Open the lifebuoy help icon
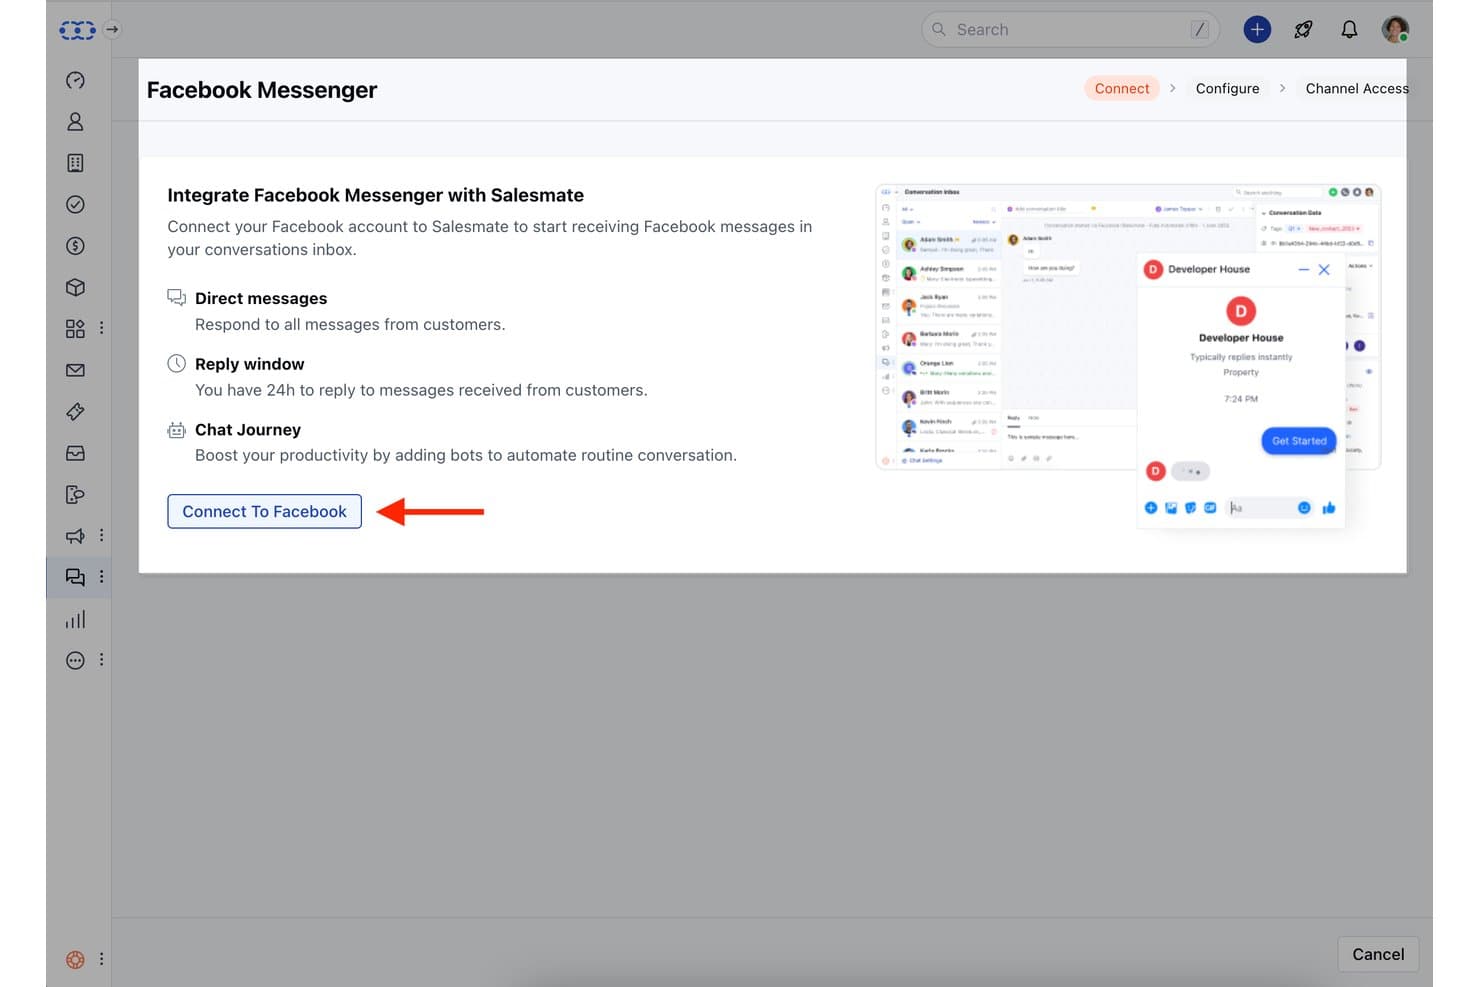Image resolution: width=1480 pixels, height=987 pixels. (75, 960)
